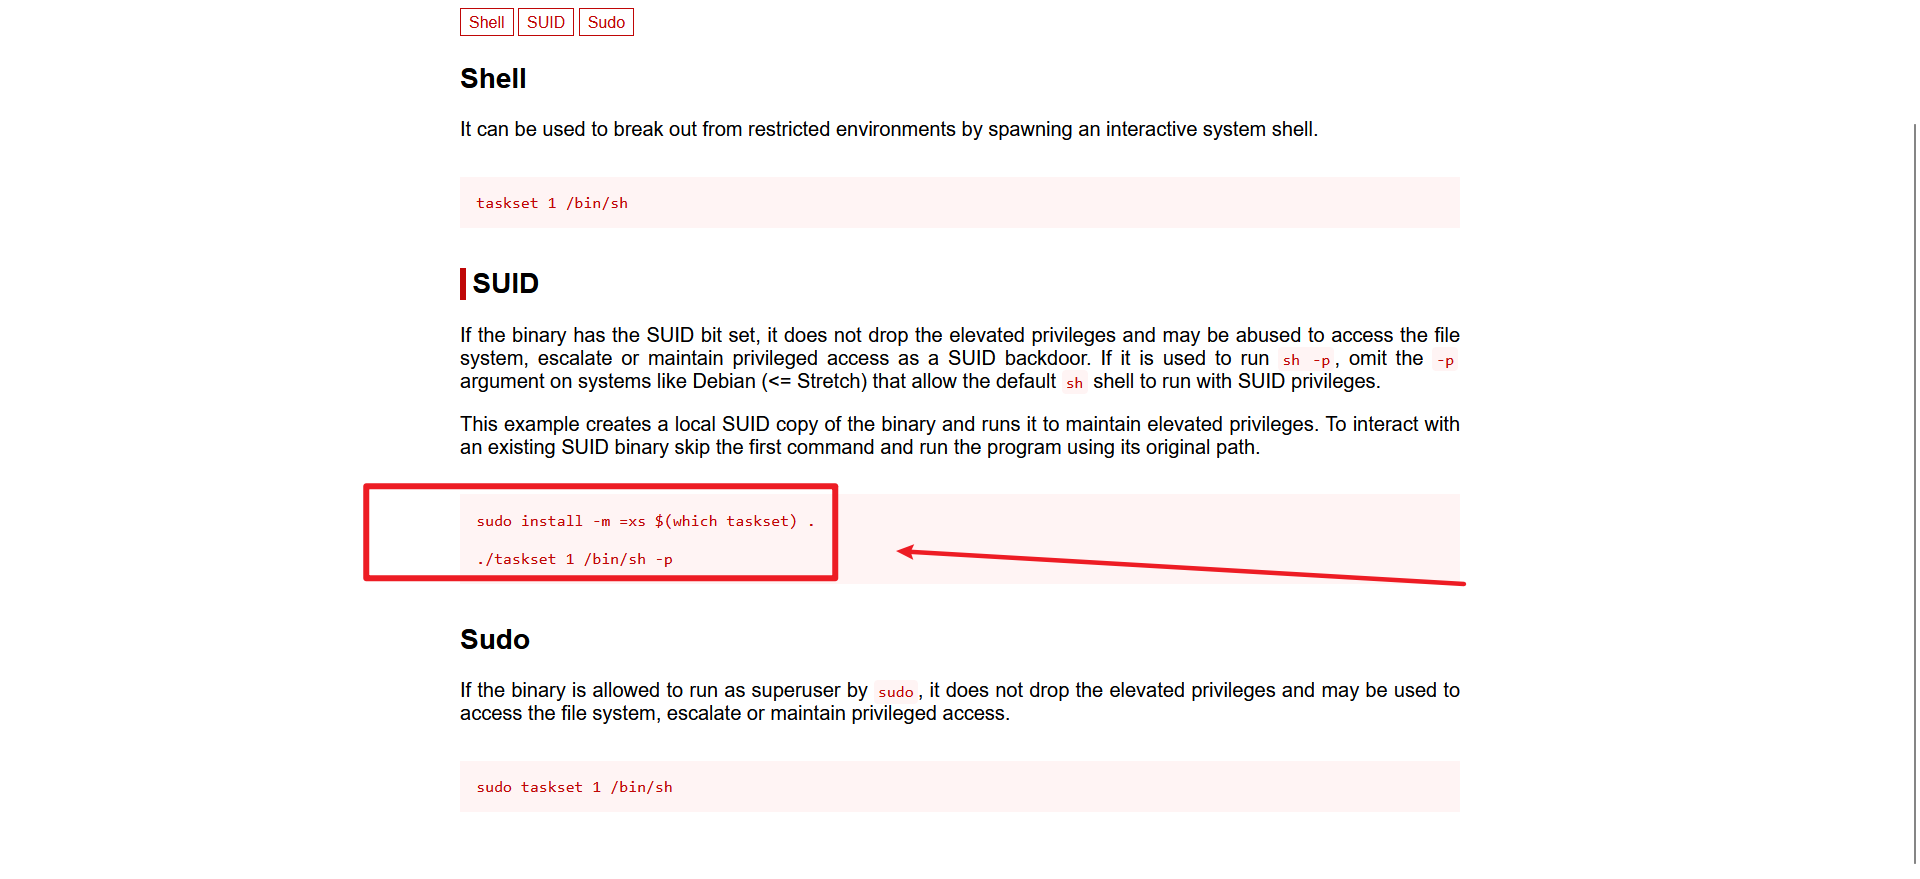
Task: Click the standalone inline '-p' argument code
Action: click(x=1445, y=360)
